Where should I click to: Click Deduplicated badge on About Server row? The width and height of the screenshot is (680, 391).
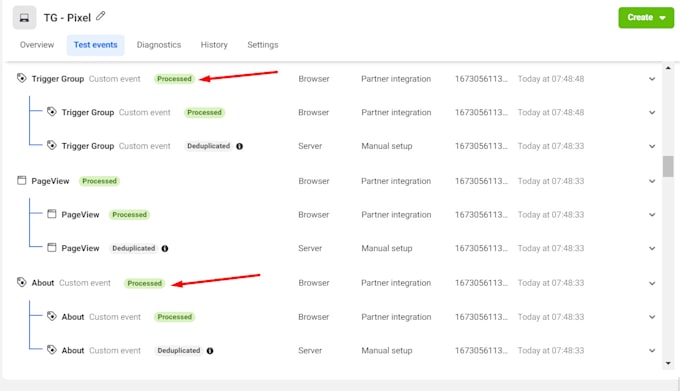[179, 351]
